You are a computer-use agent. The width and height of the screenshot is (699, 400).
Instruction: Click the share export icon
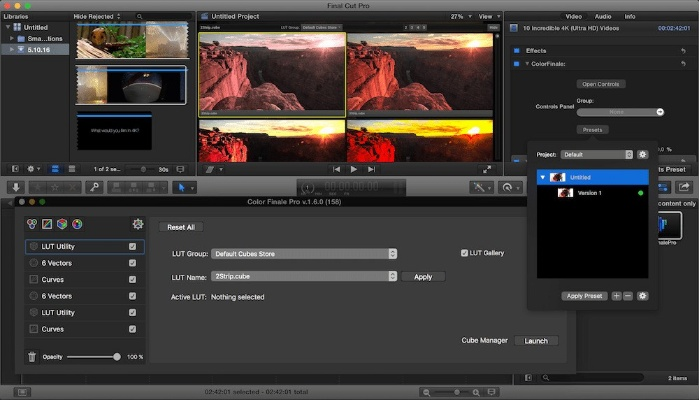[x=685, y=187]
